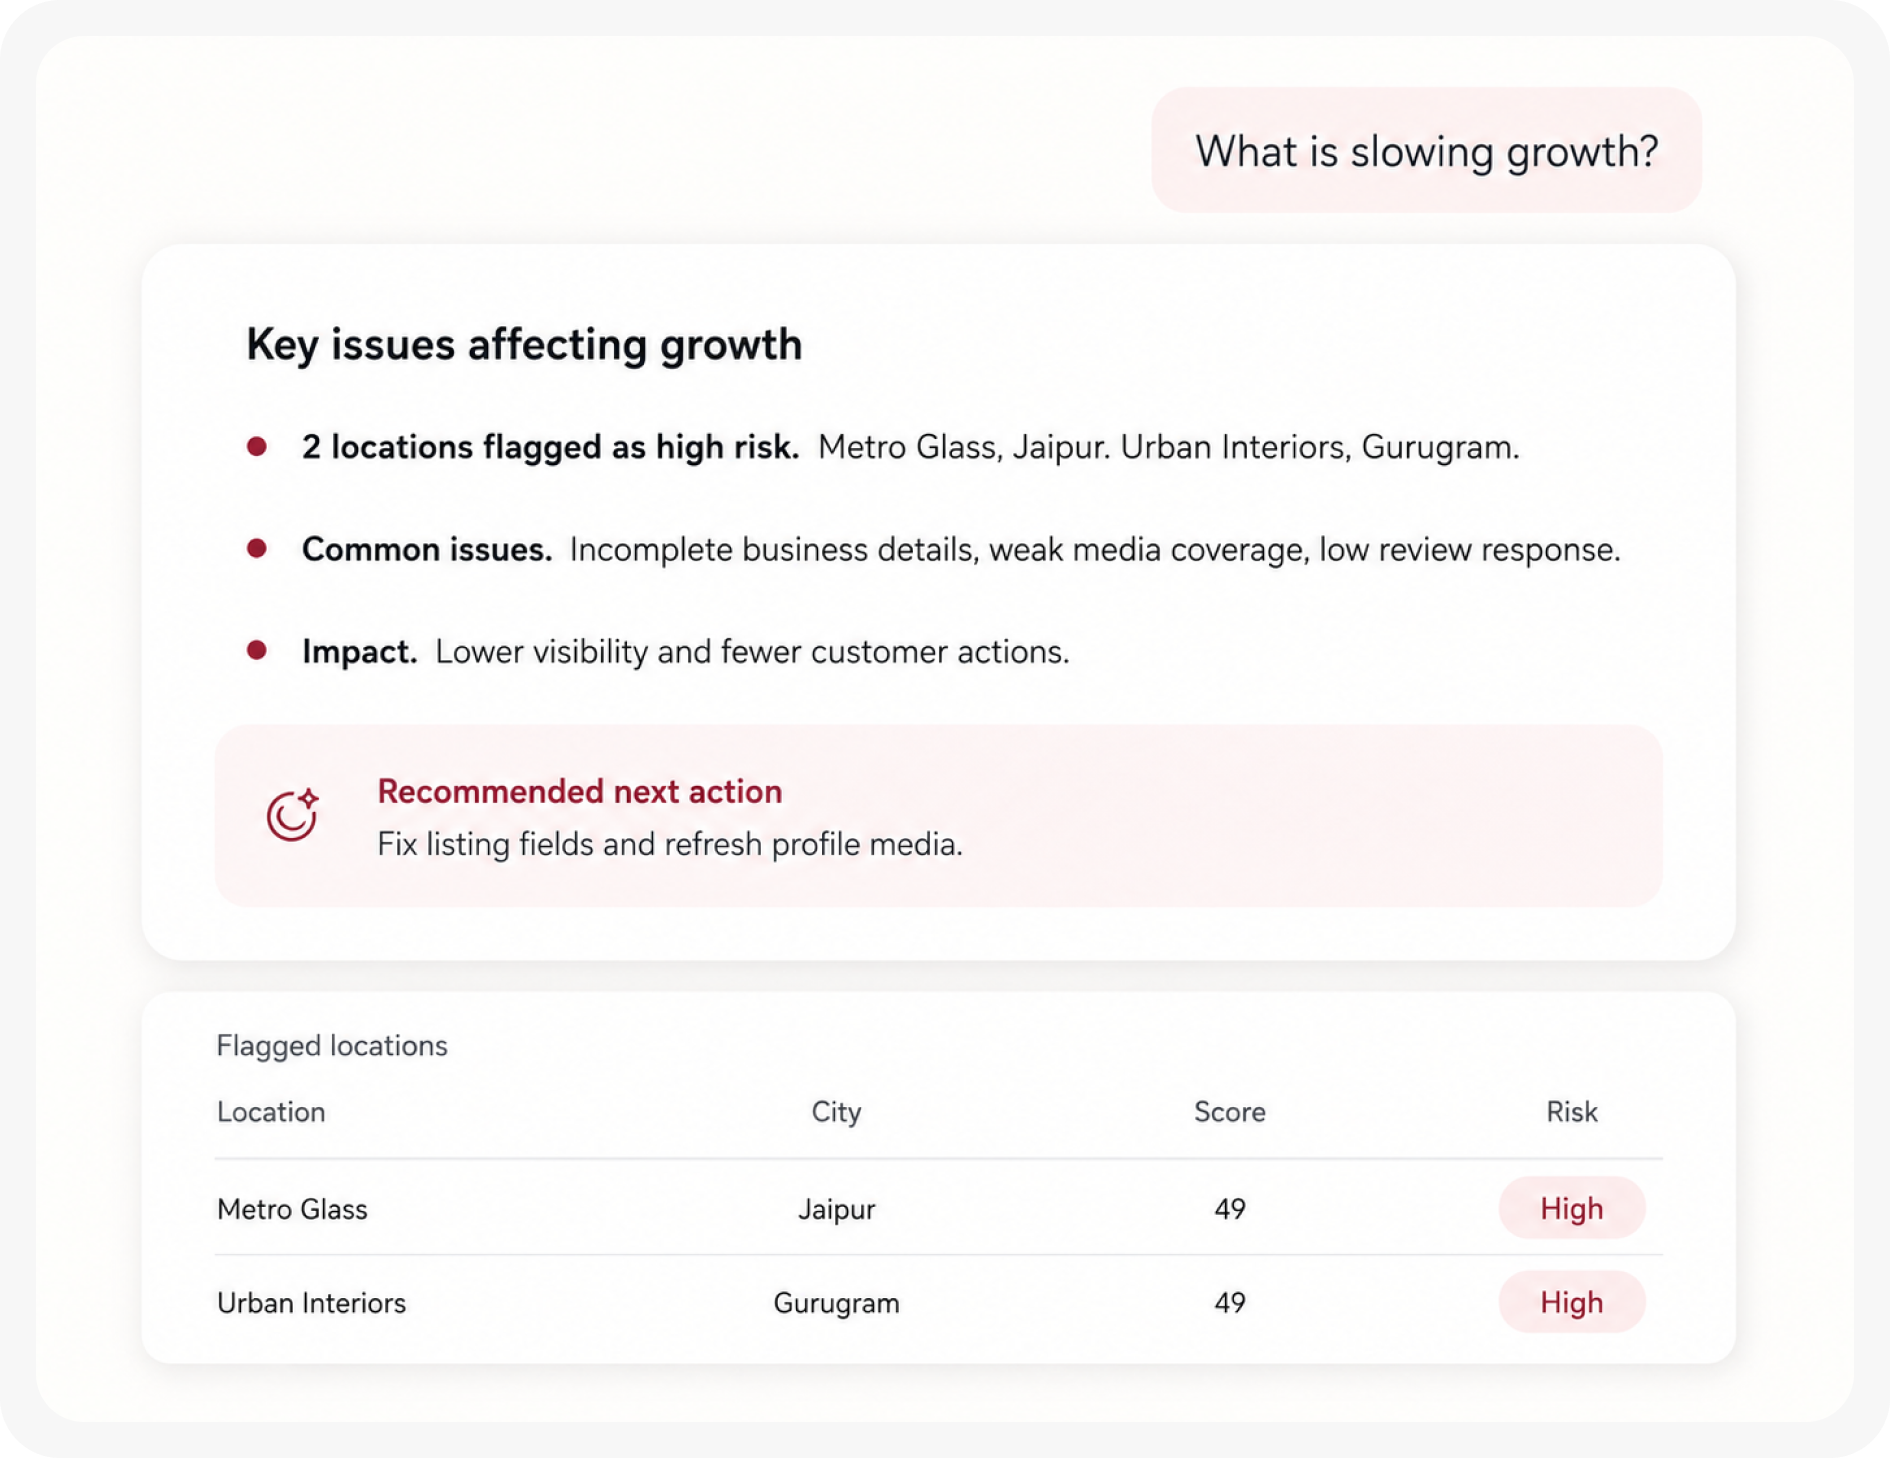The image size is (1890, 1458).
Task: Click the Recommended next action heading
Action: tap(579, 791)
